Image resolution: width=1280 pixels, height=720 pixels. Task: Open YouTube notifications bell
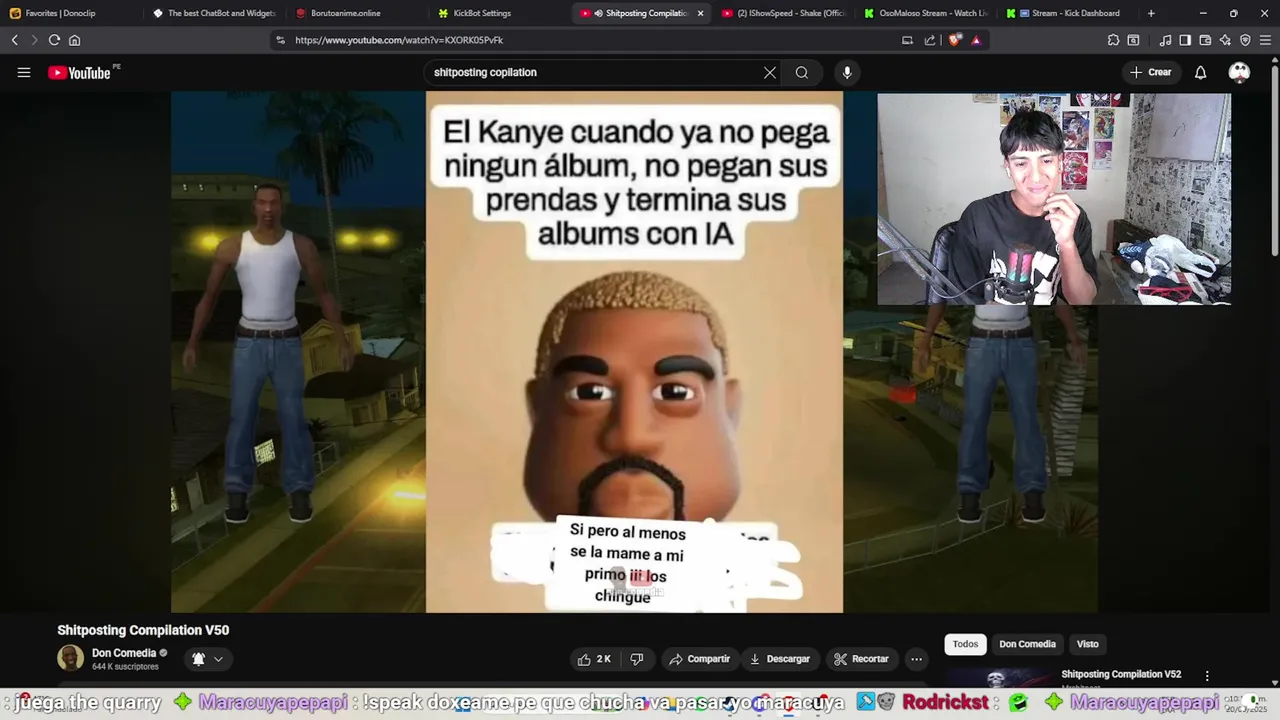[x=1200, y=72]
